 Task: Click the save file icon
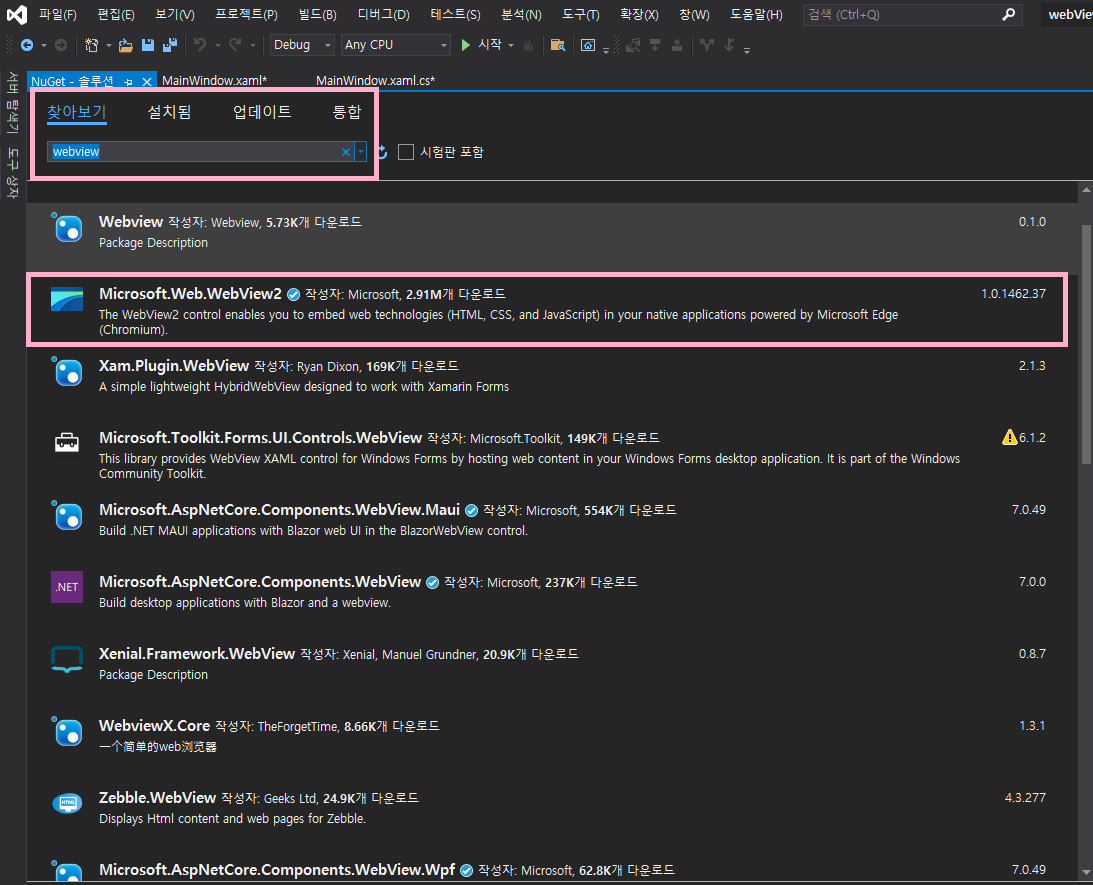[x=148, y=45]
